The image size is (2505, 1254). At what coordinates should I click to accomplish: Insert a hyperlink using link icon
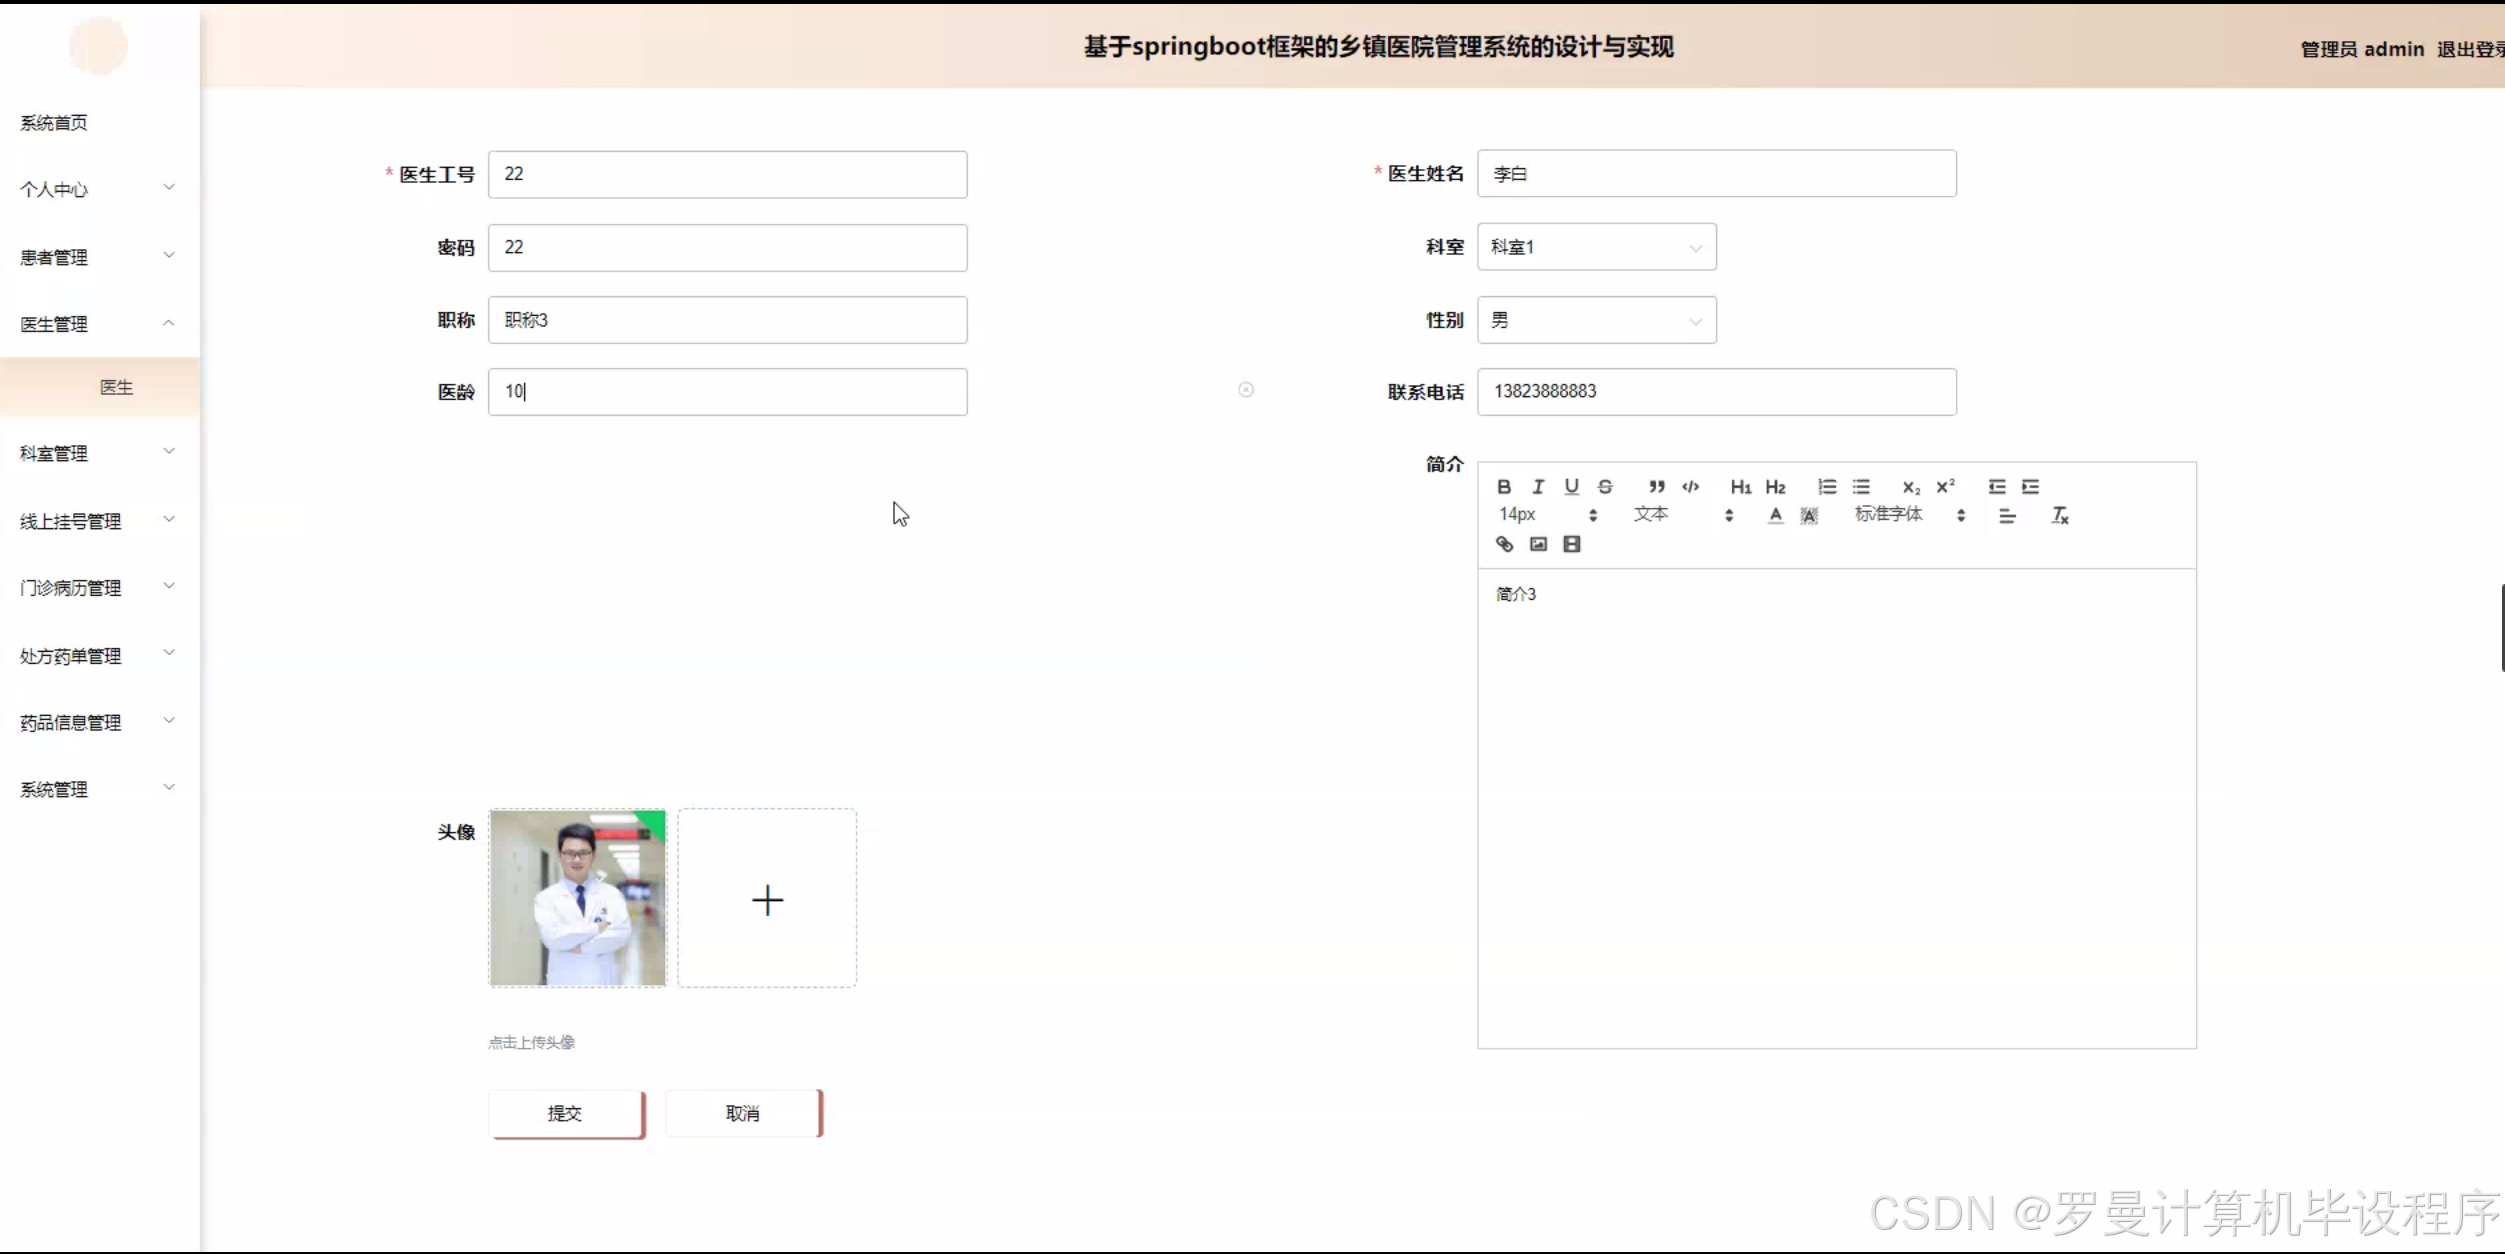[1504, 544]
